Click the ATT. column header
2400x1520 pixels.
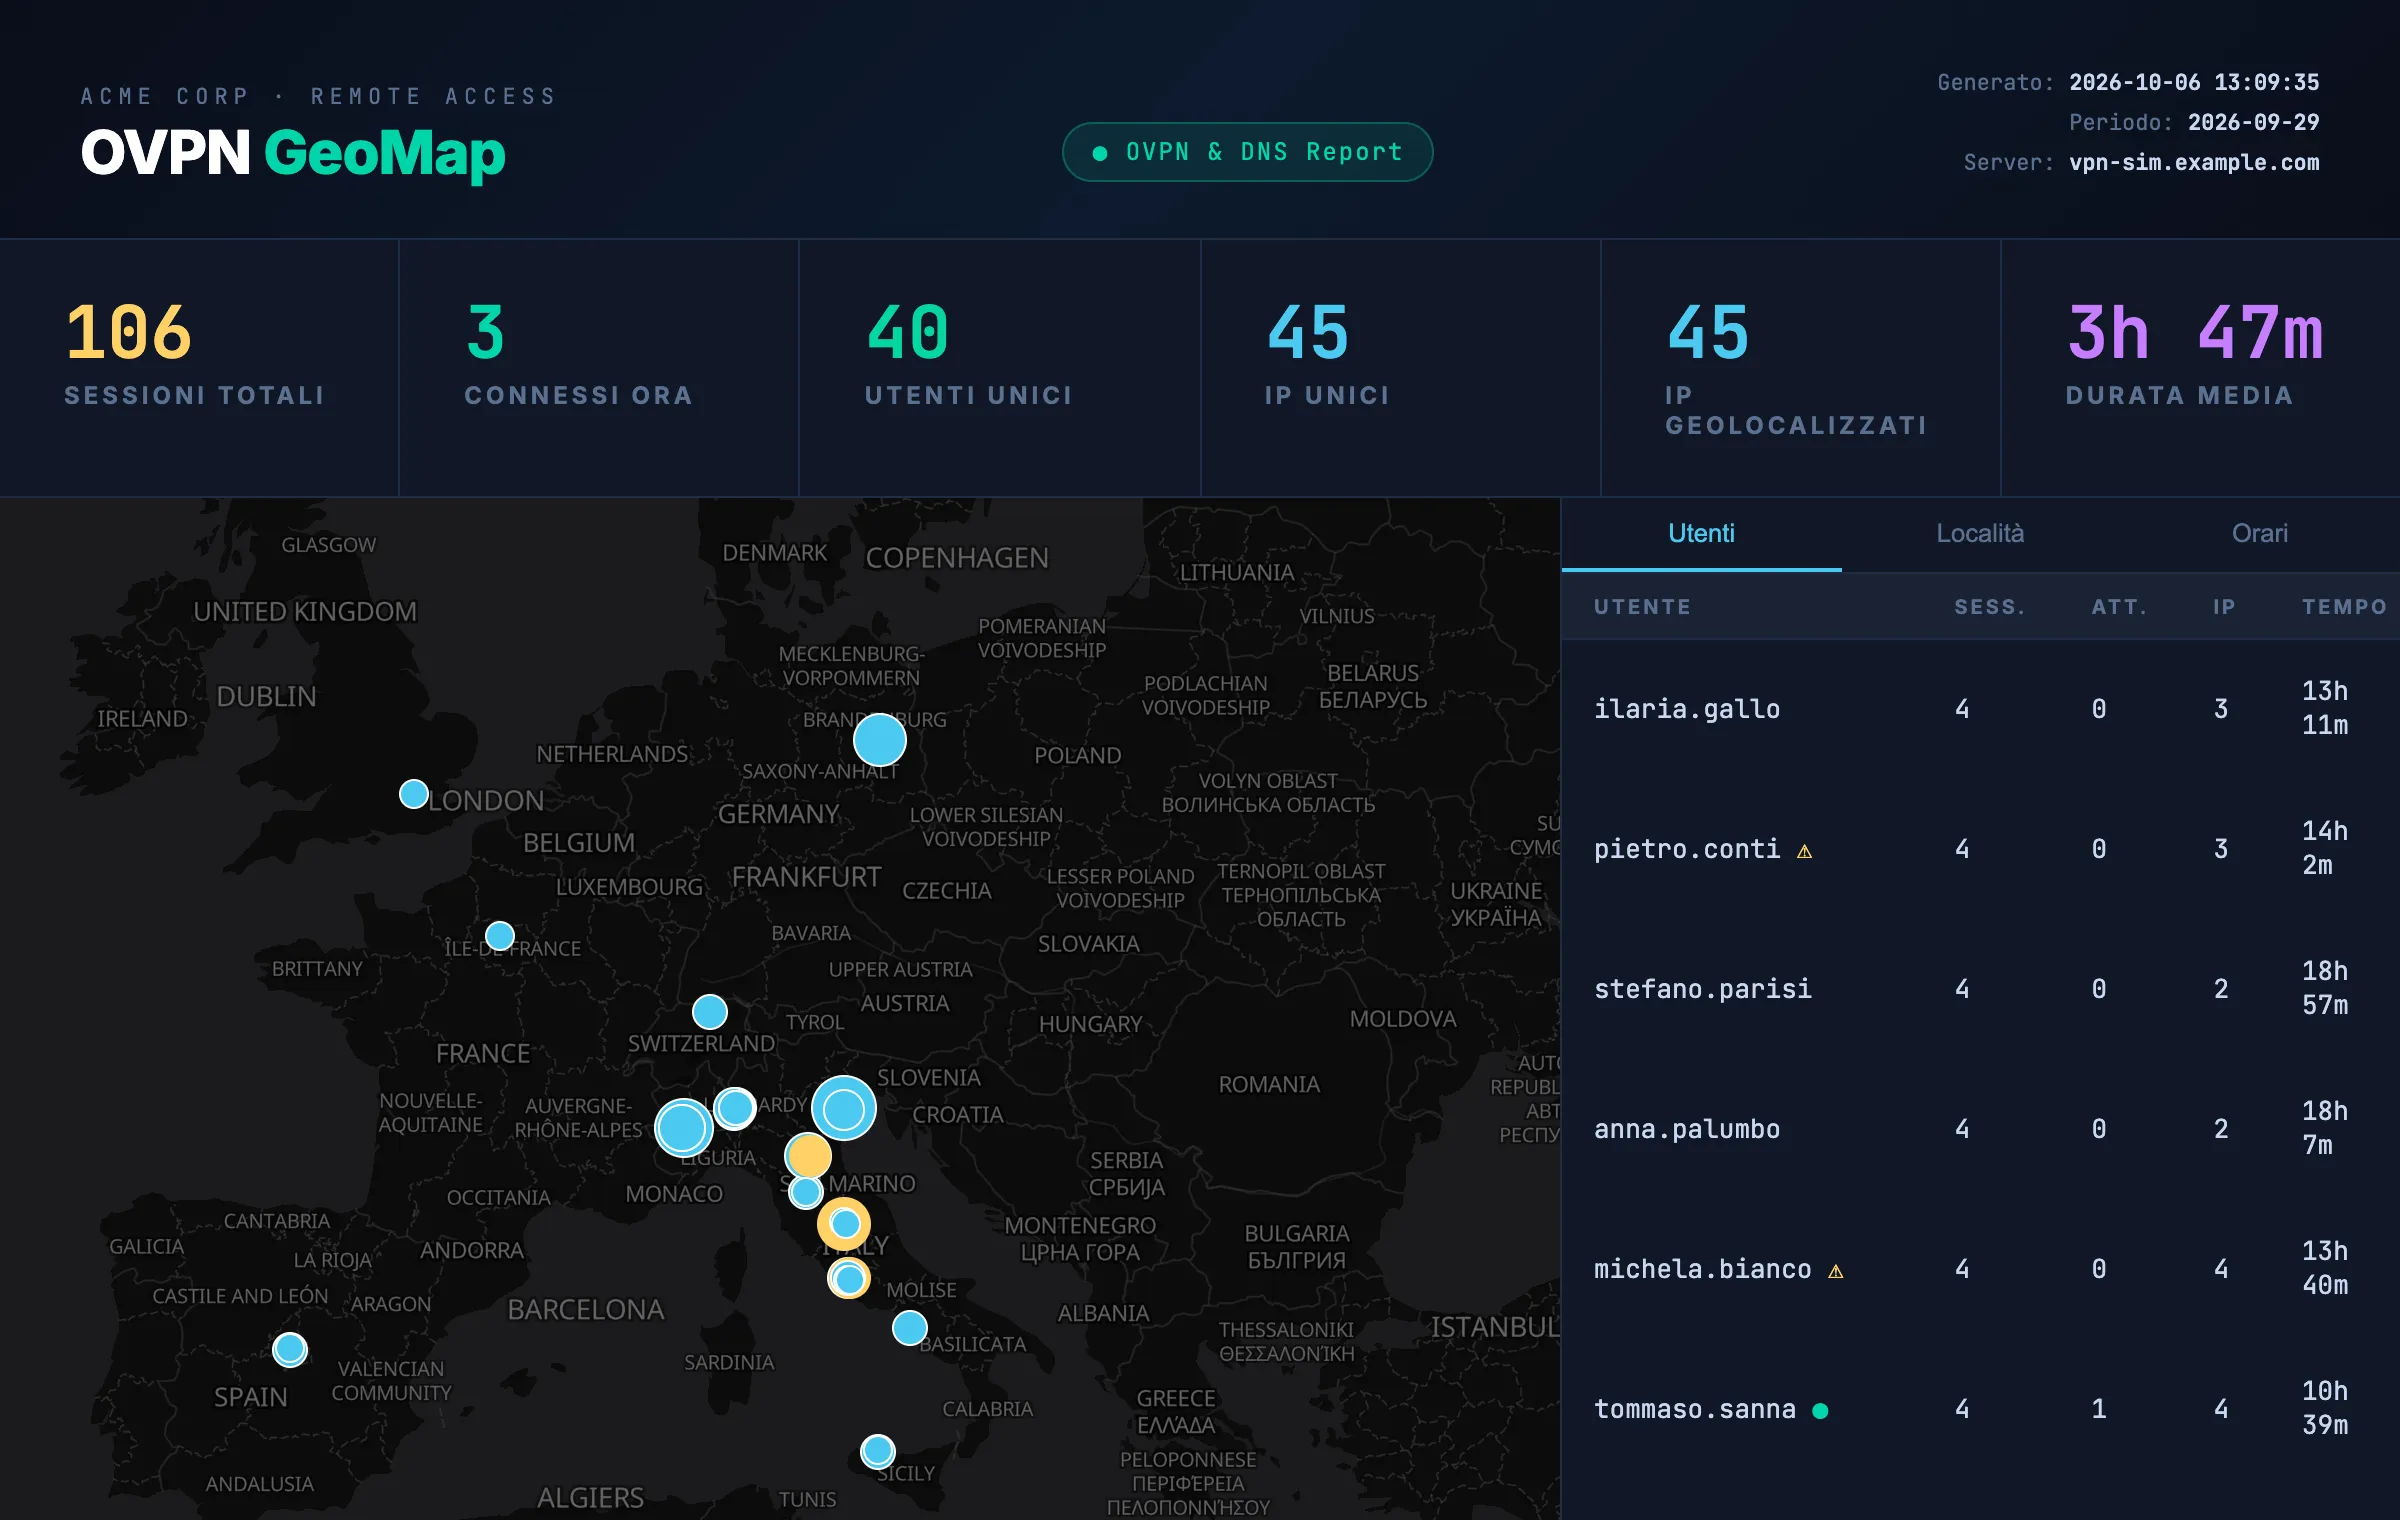2119,607
